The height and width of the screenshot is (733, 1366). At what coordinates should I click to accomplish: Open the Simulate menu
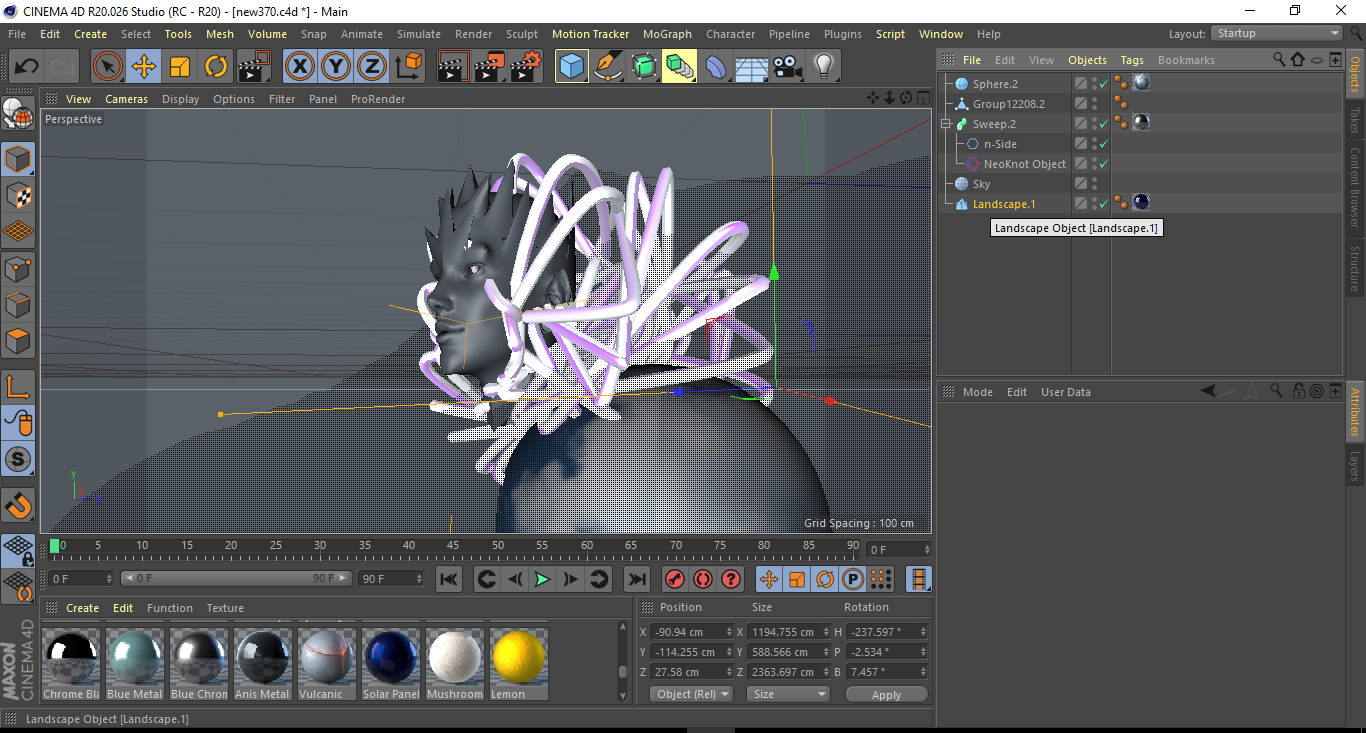pos(418,34)
